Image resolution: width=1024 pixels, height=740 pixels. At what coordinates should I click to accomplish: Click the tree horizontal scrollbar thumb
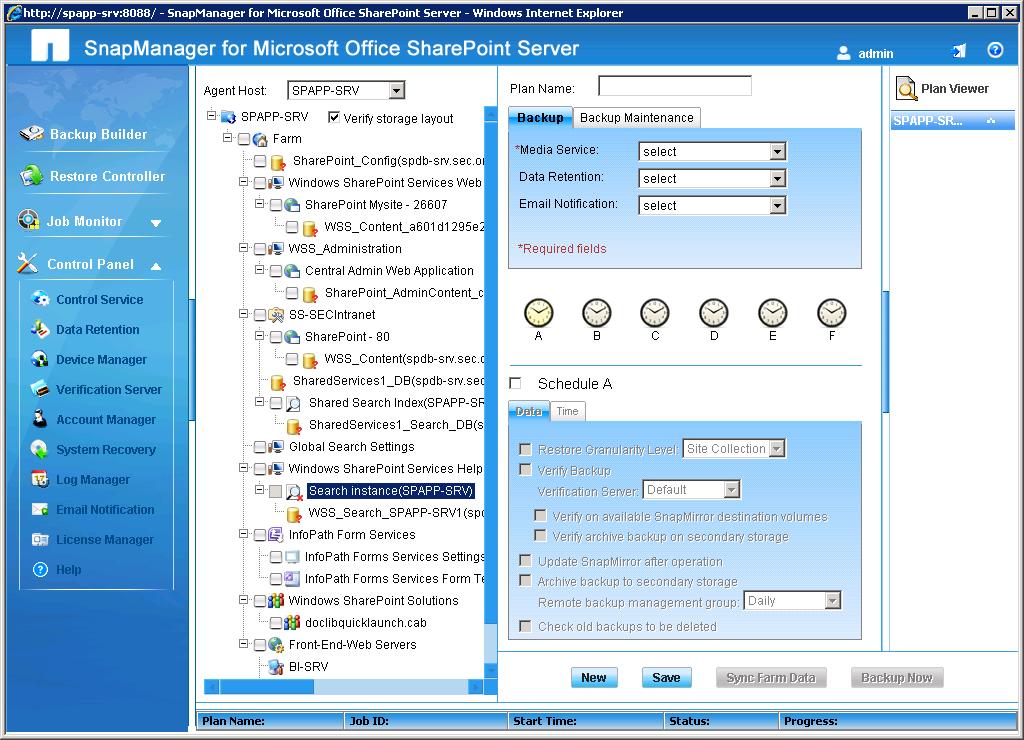[x=266, y=686]
